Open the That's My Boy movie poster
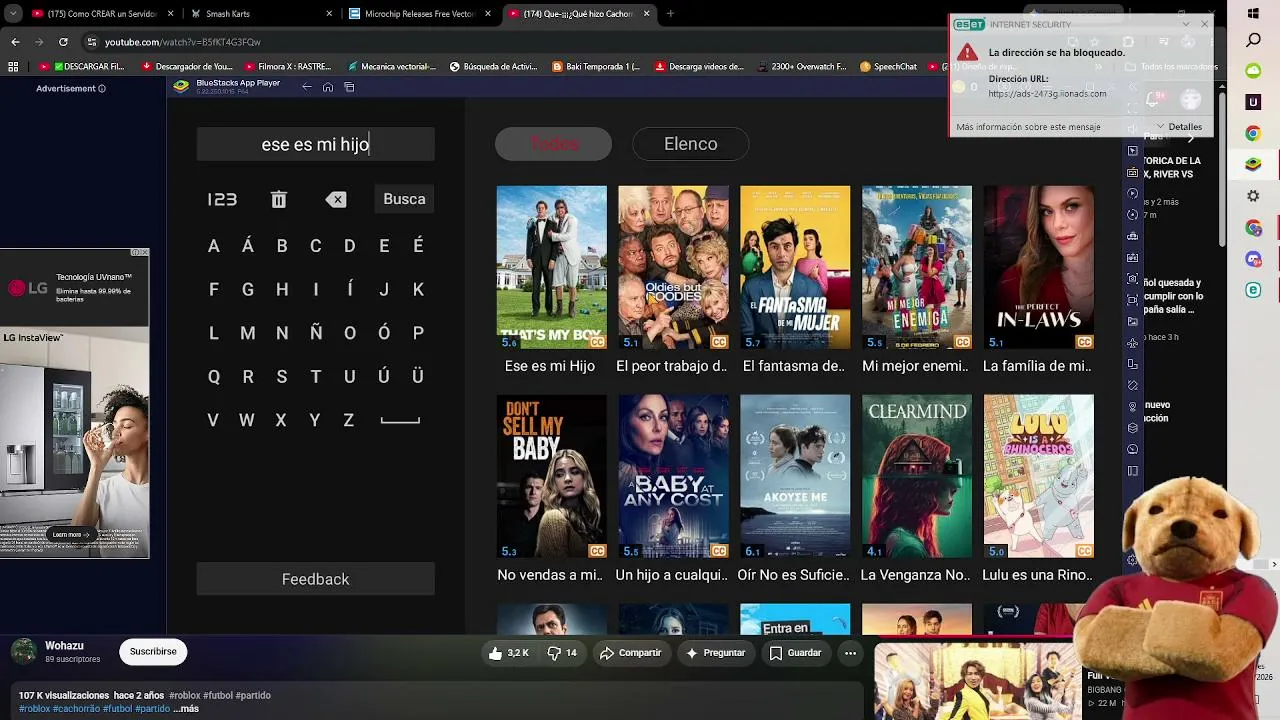The image size is (1280, 720). (x=552, y=267)
